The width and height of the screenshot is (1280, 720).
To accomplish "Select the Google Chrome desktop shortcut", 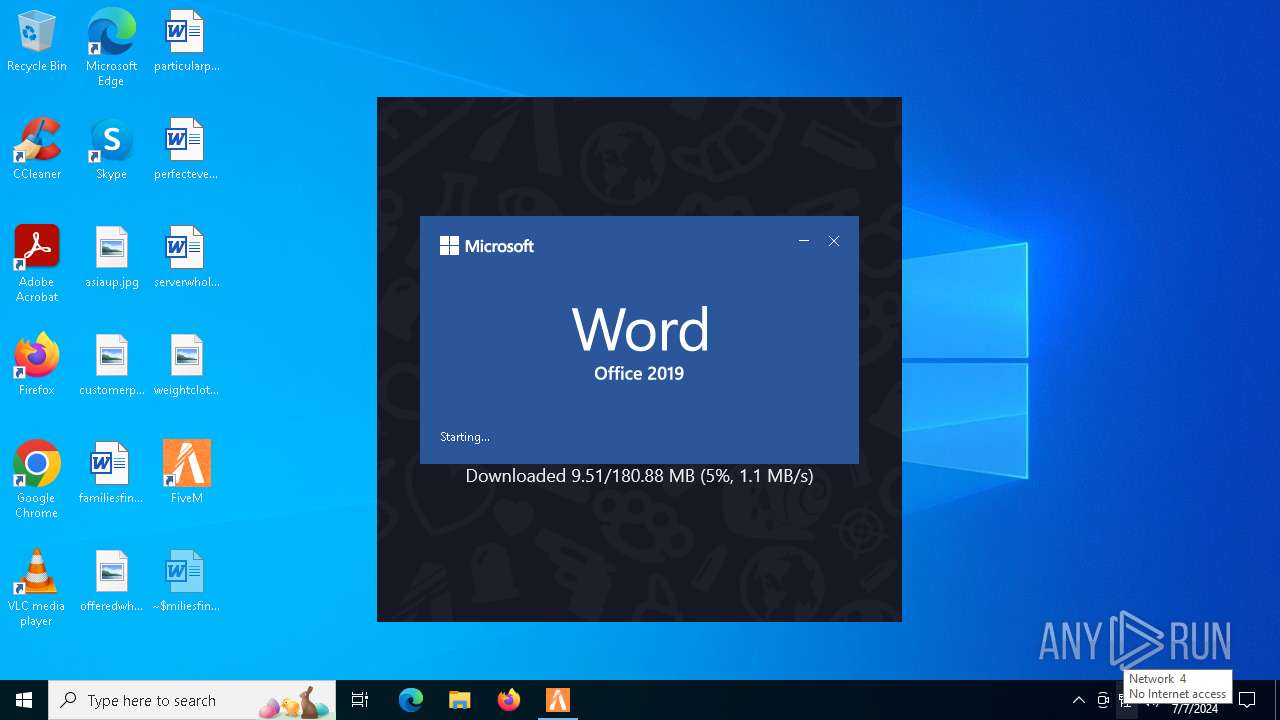I will point(37,480).
